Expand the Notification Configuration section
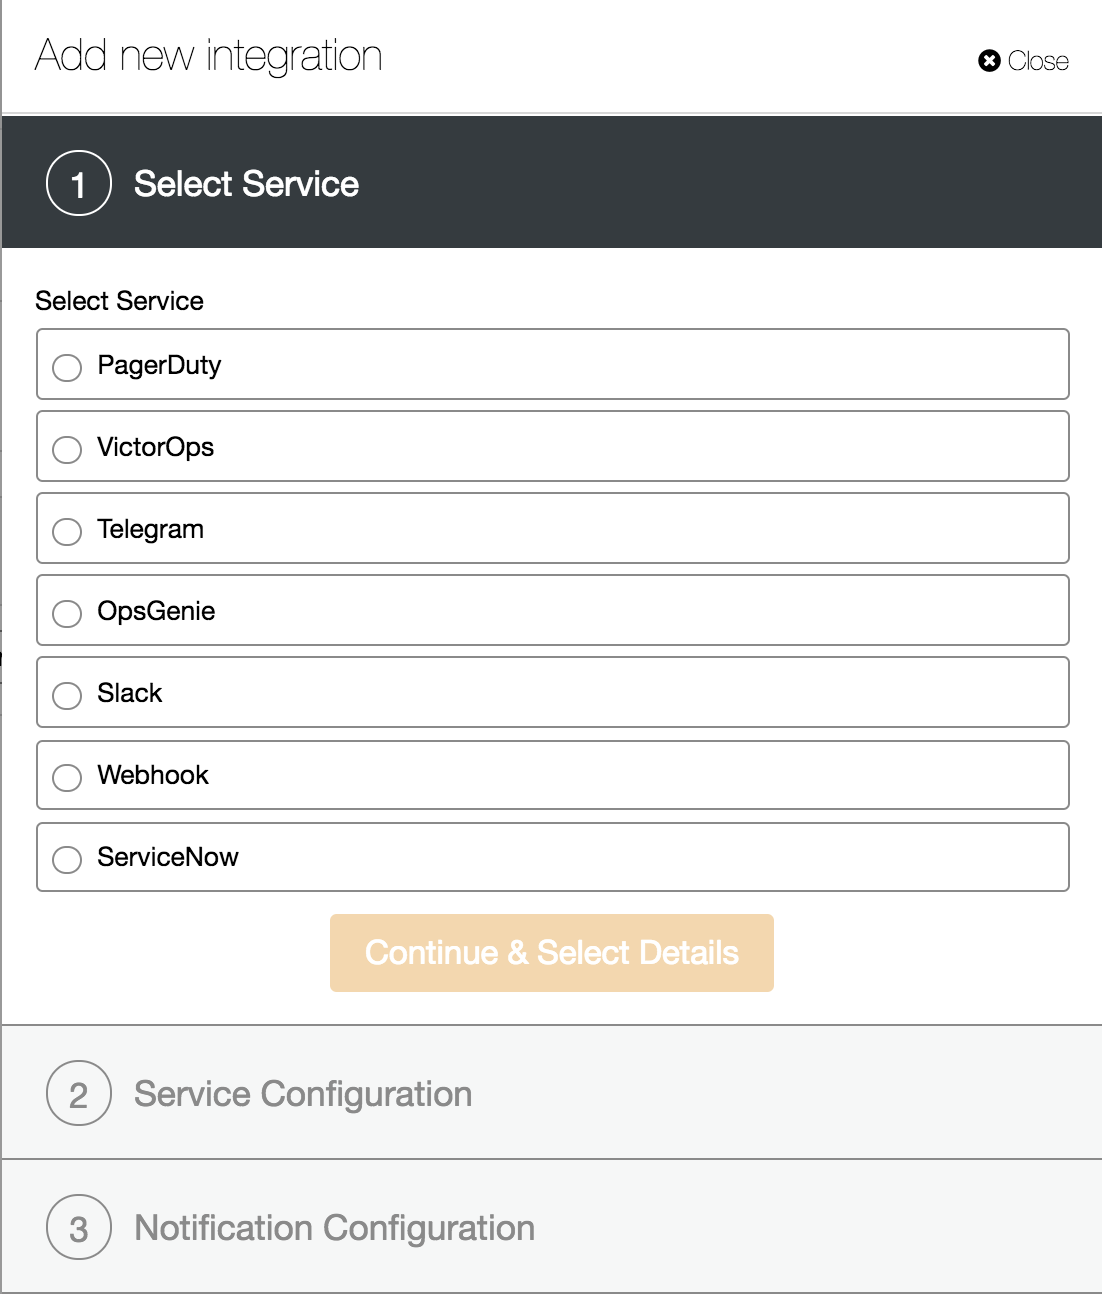 [x=552, y=1227]
